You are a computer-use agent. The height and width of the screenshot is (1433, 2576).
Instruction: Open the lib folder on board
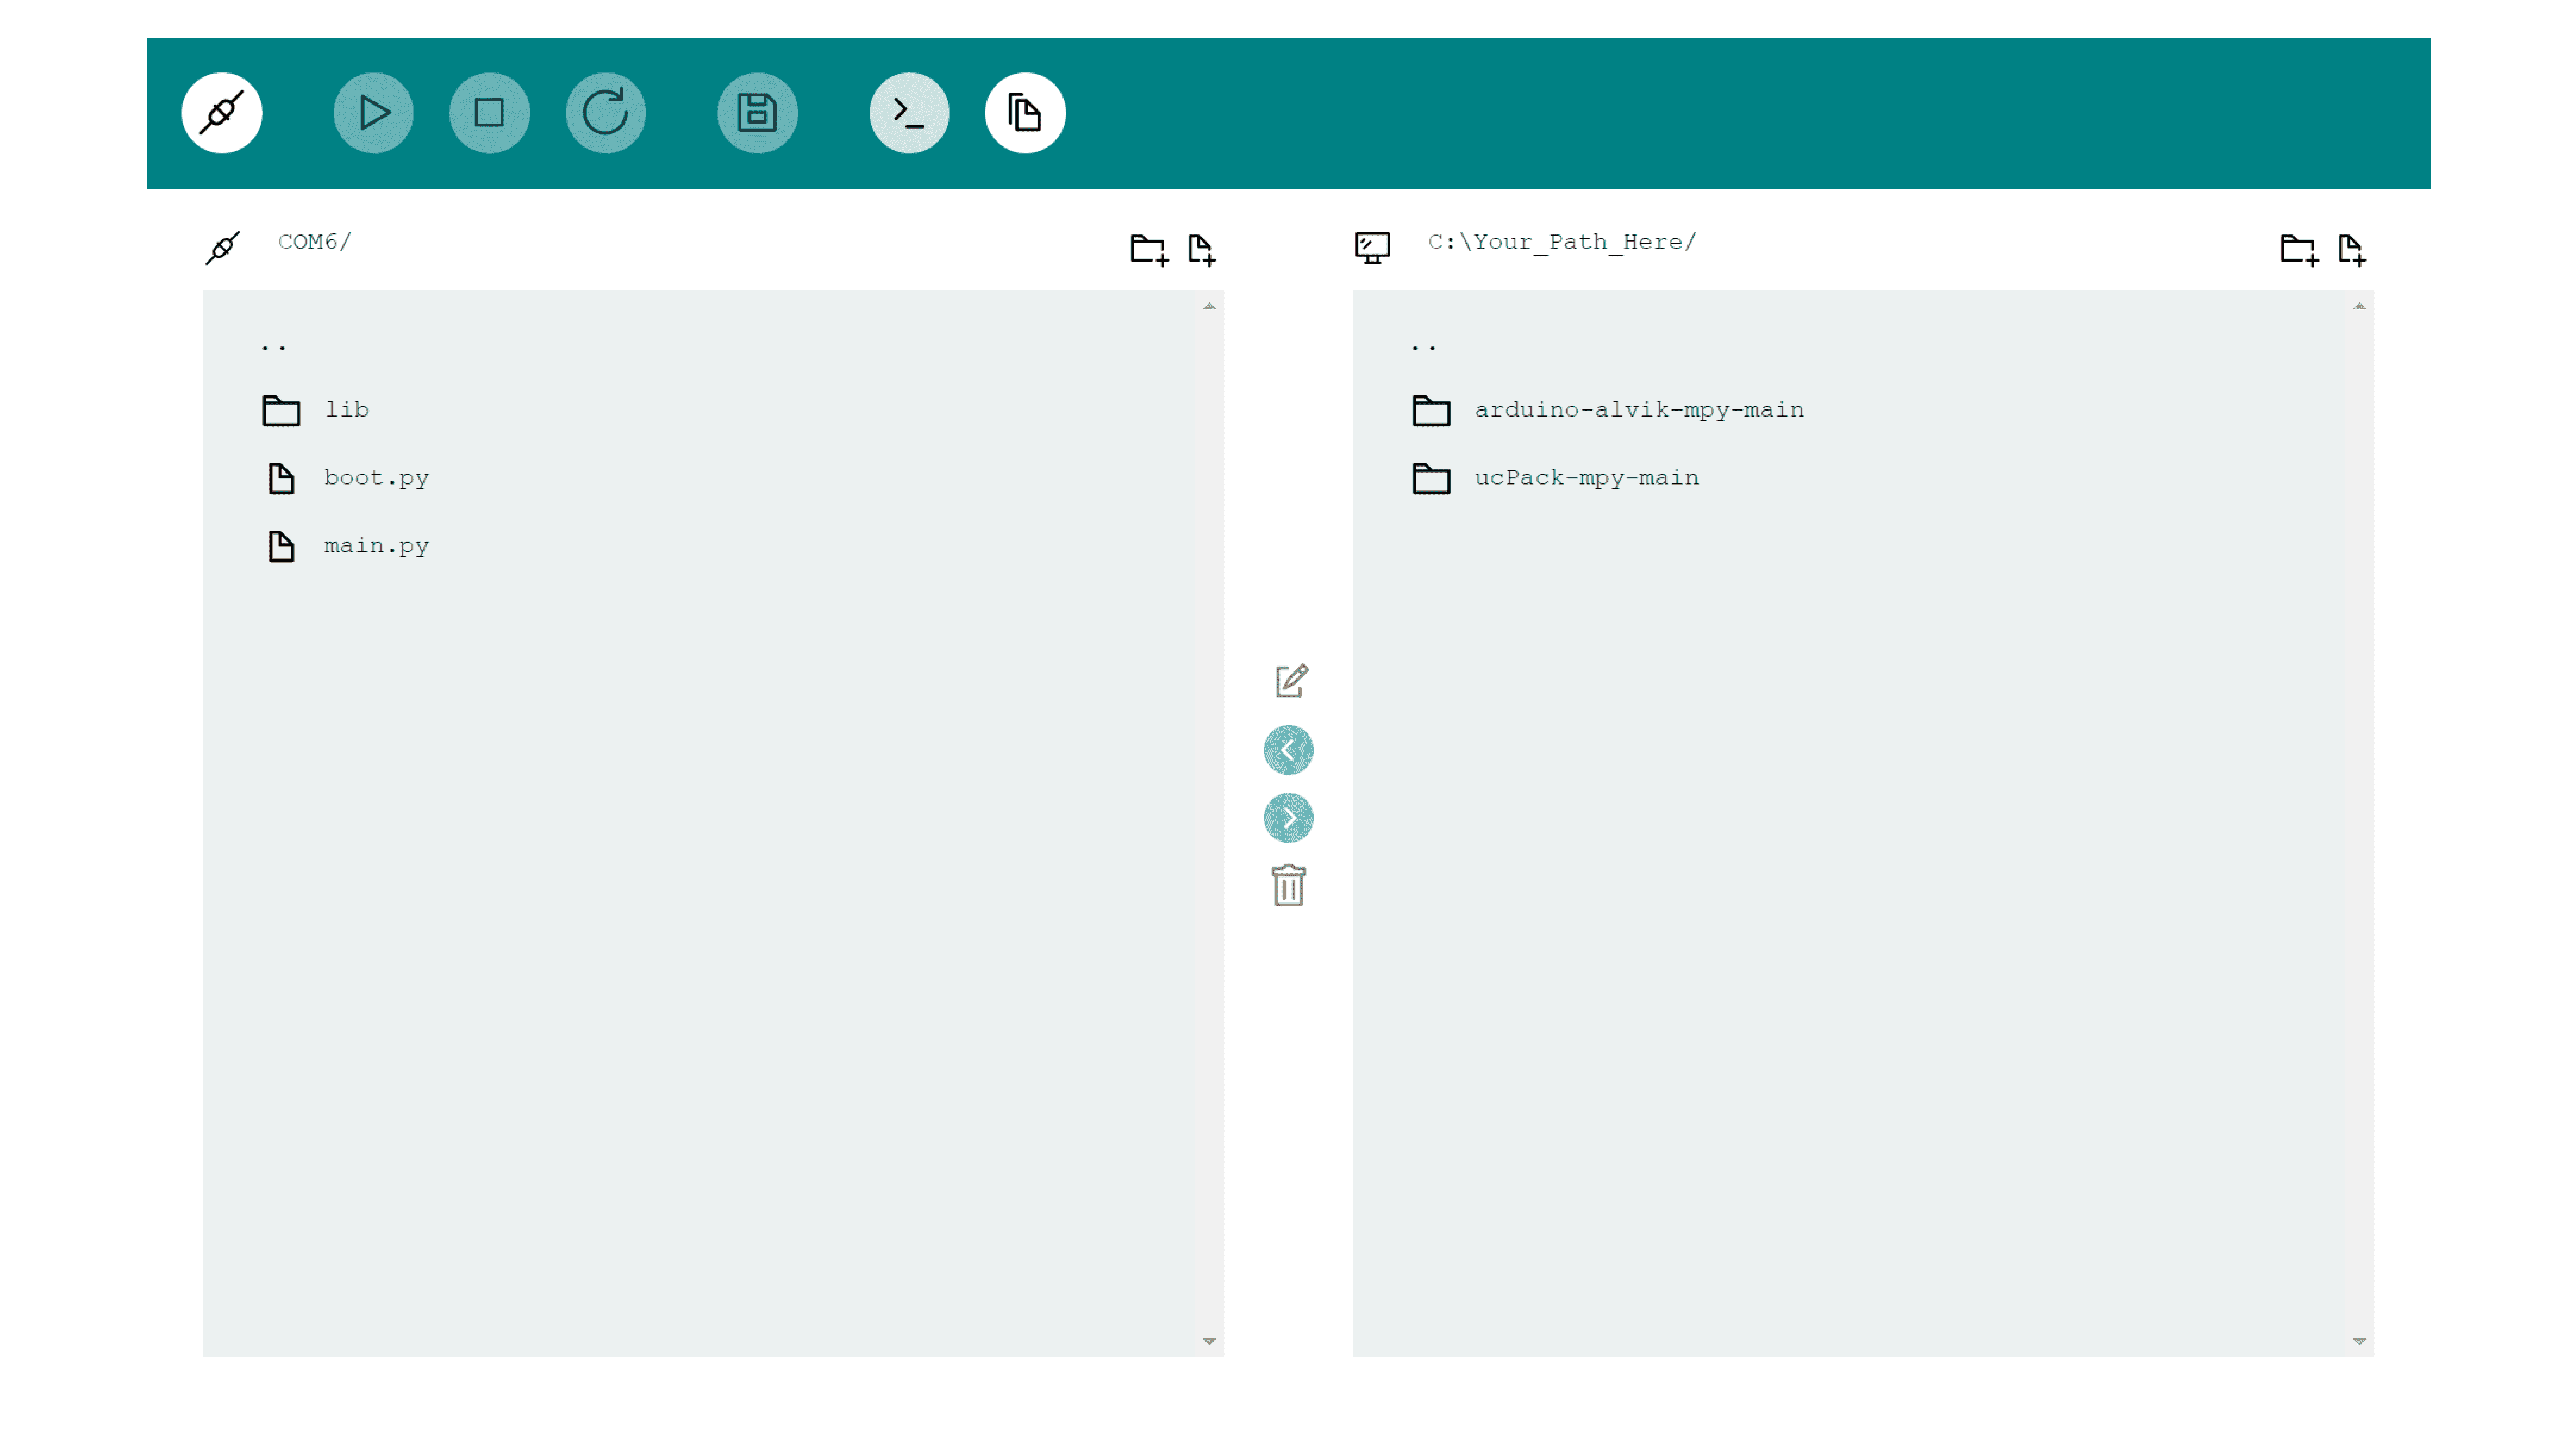click(x=346, y=410)
